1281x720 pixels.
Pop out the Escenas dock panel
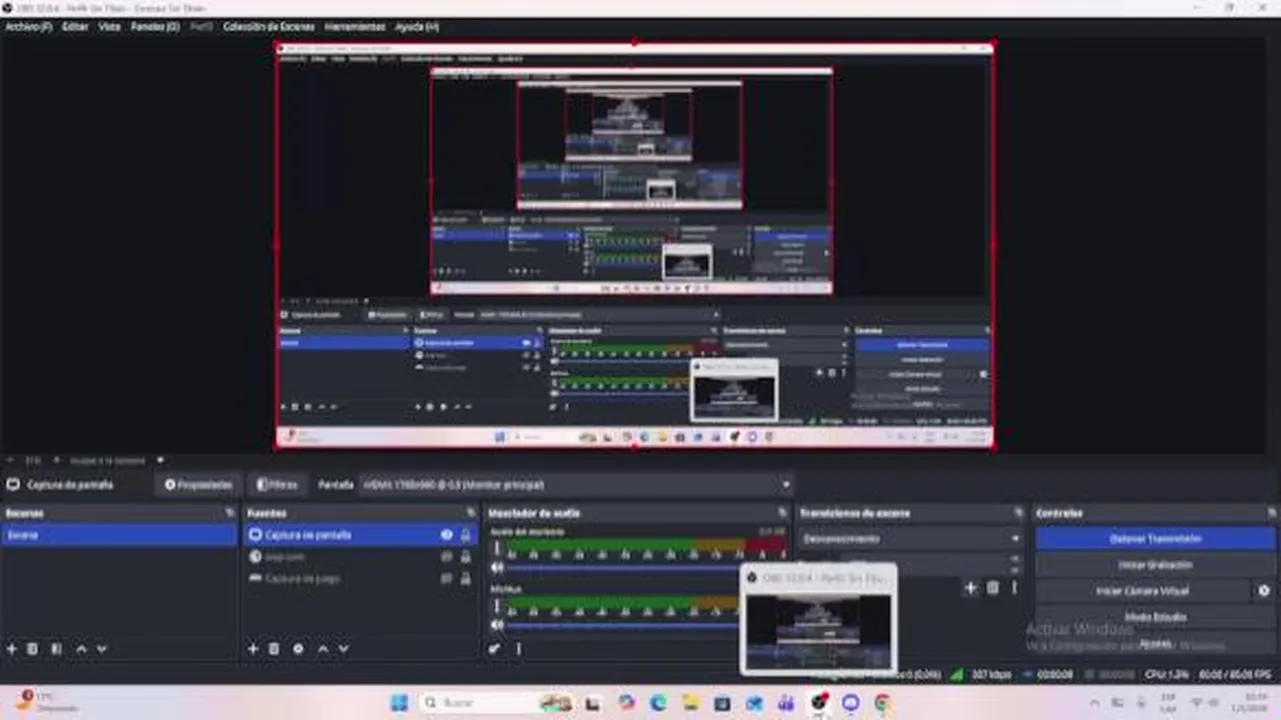[x=230, y=513]
